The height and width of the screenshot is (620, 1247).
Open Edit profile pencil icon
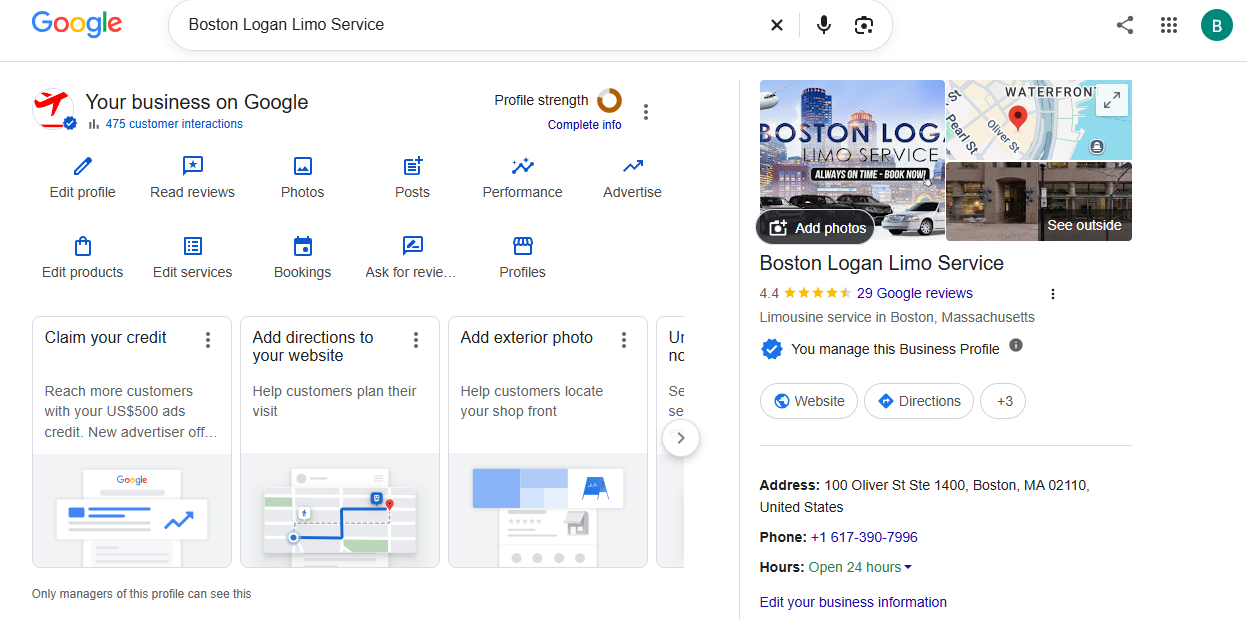click(83, 166)
